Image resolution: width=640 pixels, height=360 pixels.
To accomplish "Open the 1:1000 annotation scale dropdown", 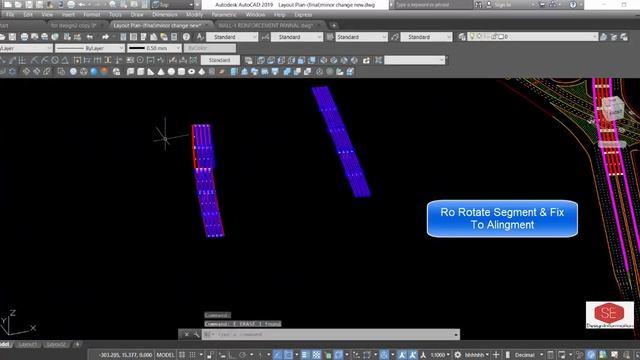I will click(440, 355).
